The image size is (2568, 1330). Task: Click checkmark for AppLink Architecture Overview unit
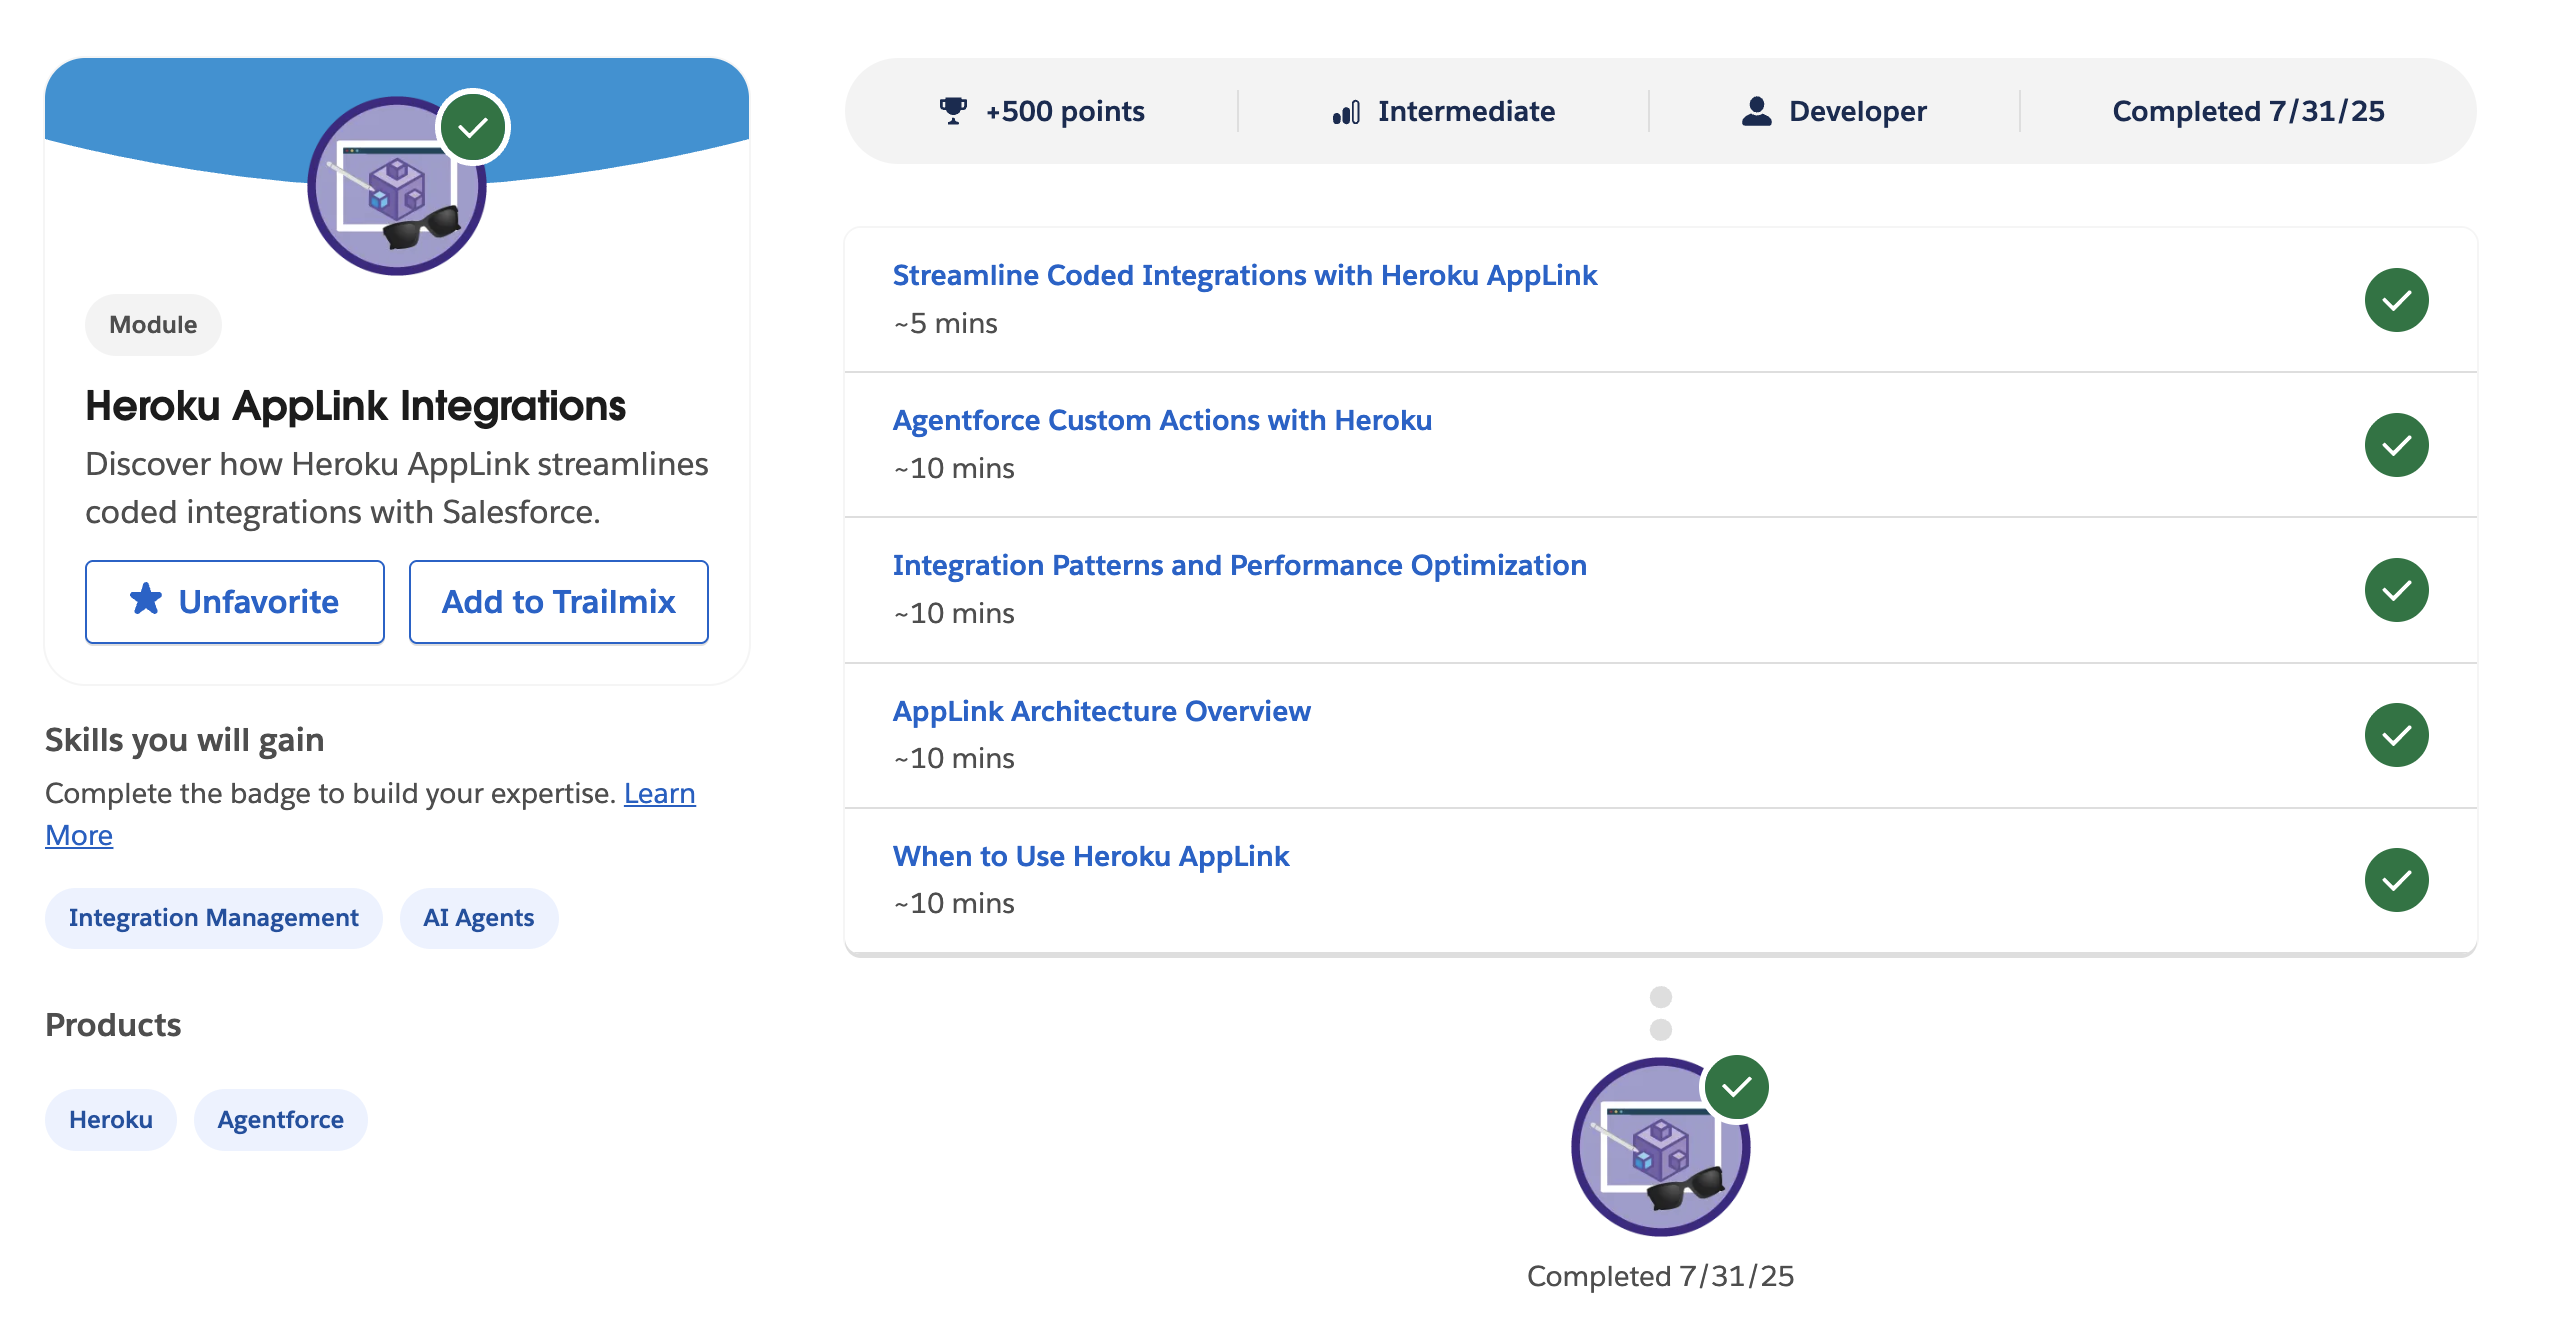(x=2396, y=735)
